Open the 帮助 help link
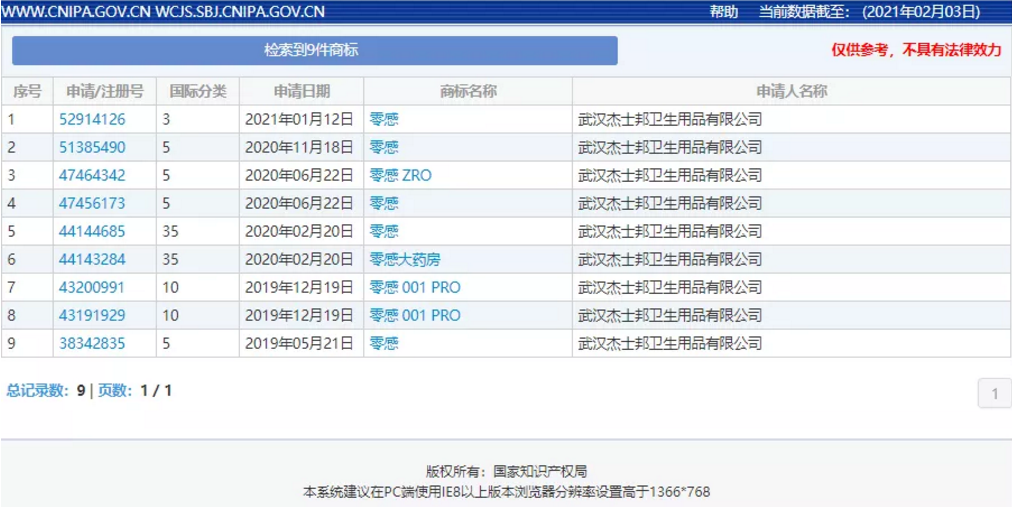Image resolution: width=1012 pixels, height=507 pixels. (x=723, y=12)
